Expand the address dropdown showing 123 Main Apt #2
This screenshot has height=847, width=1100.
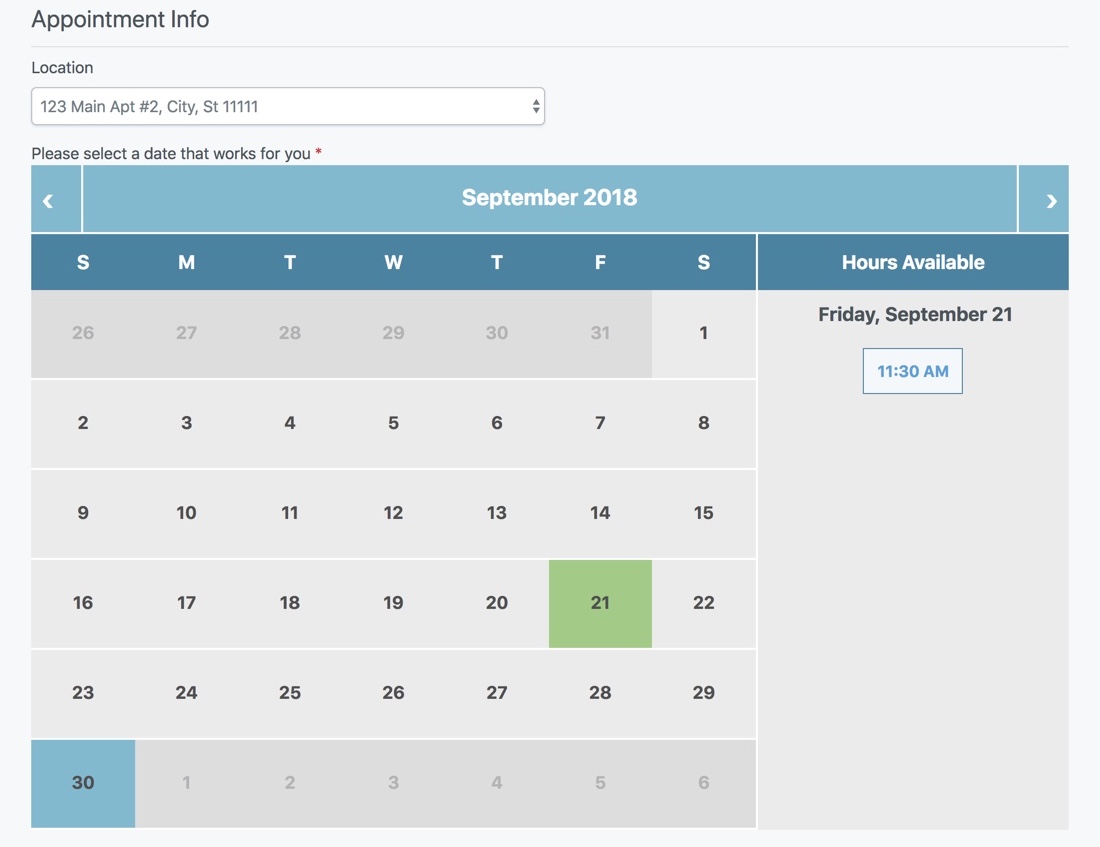[288, 105]
